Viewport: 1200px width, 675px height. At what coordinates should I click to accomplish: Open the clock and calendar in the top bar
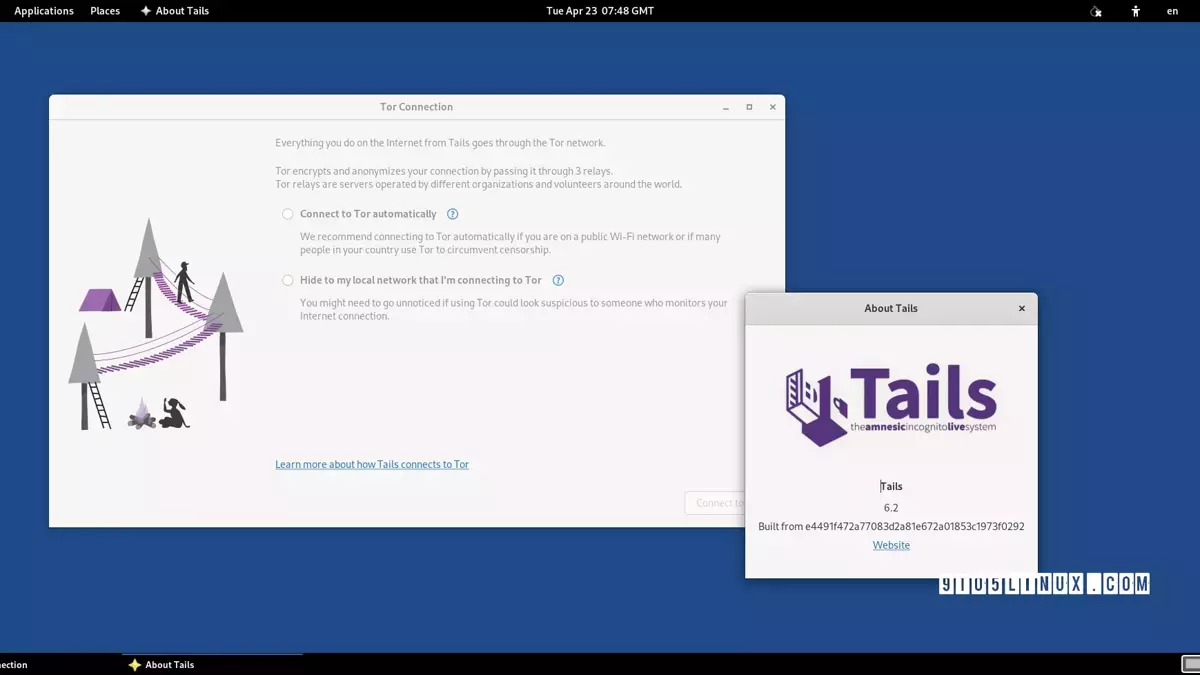pyautogui.click(x=600, y=11)
